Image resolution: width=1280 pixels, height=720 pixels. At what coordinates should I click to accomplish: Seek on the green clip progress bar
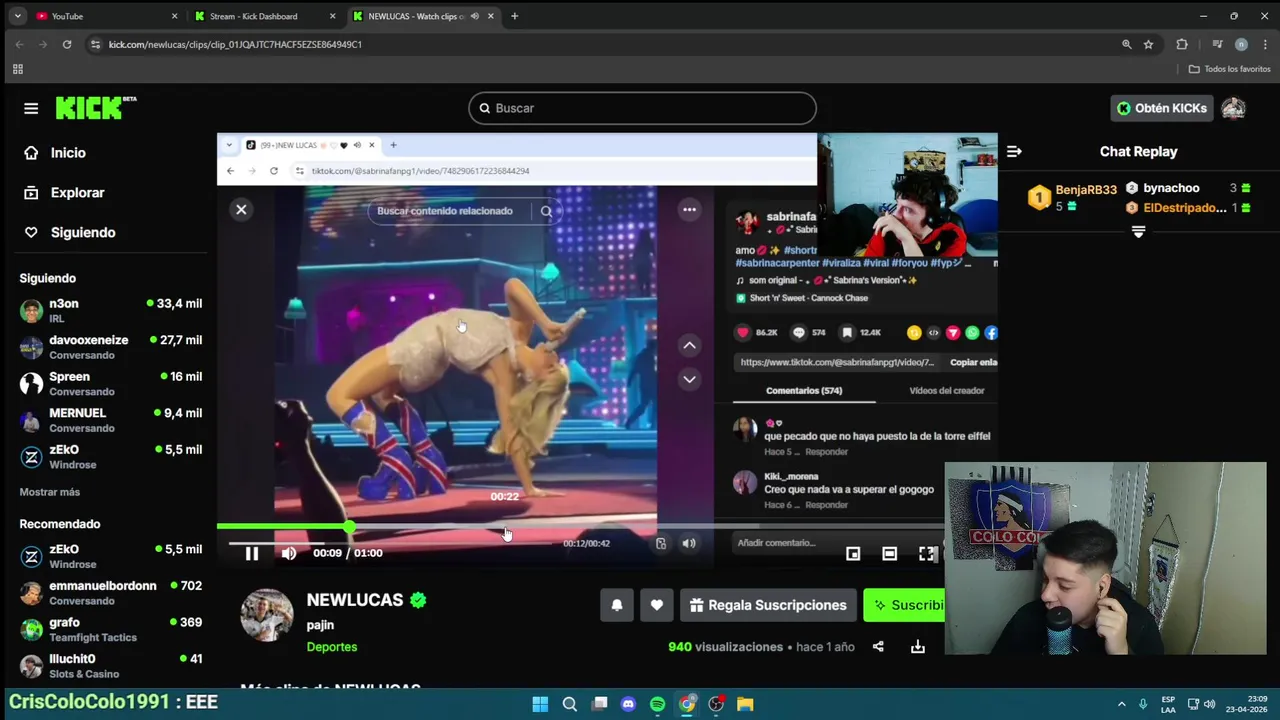pyautogui.click(x=580, y=526)
